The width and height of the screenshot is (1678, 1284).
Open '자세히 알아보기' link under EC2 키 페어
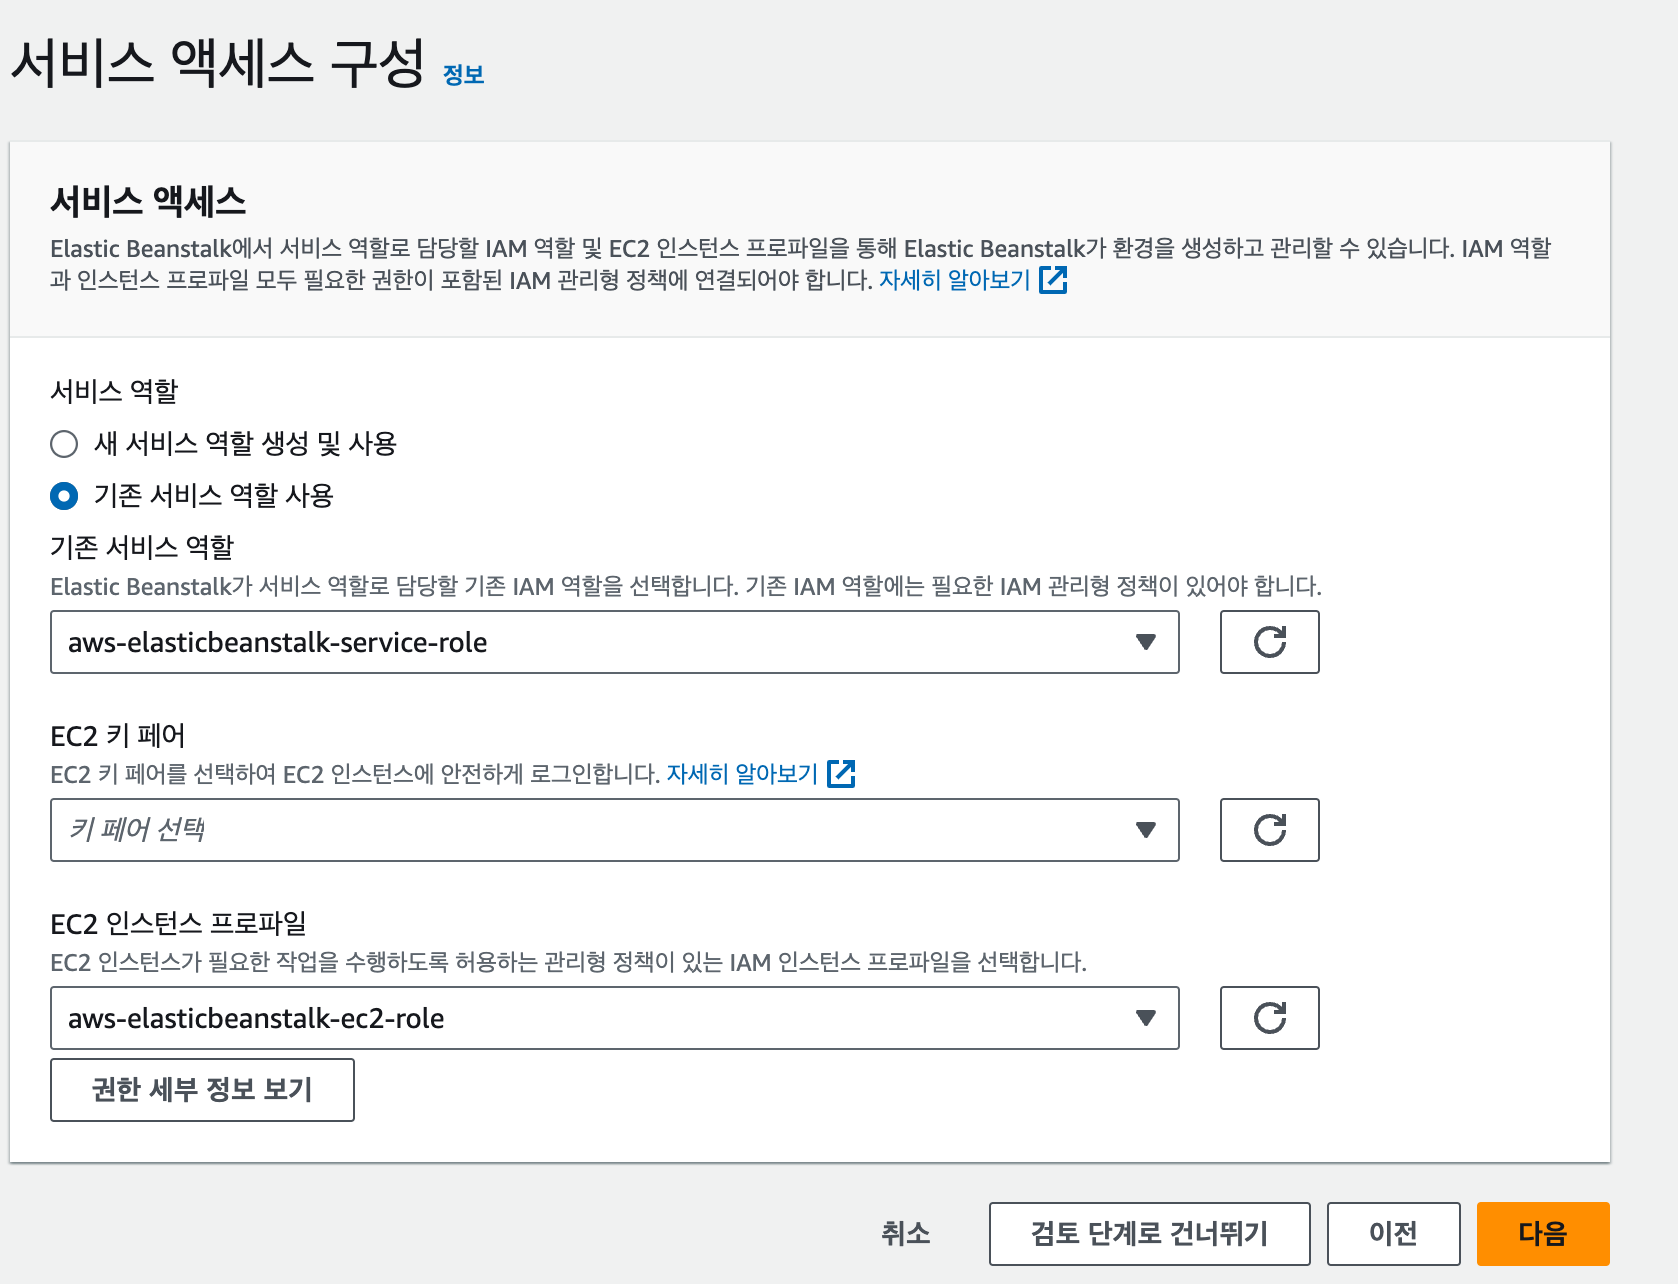point(743,774)
